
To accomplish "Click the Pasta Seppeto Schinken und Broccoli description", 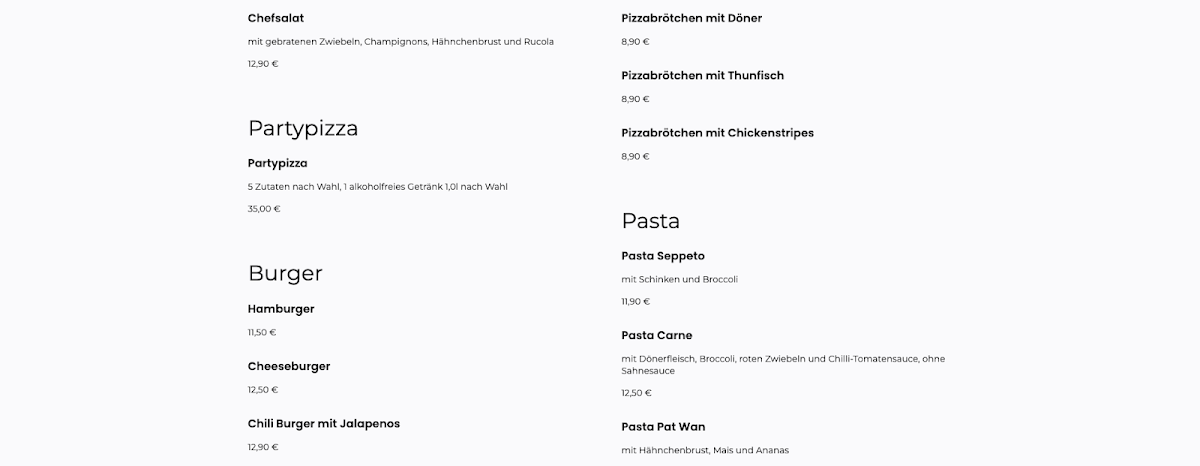I will pos(679,279).
